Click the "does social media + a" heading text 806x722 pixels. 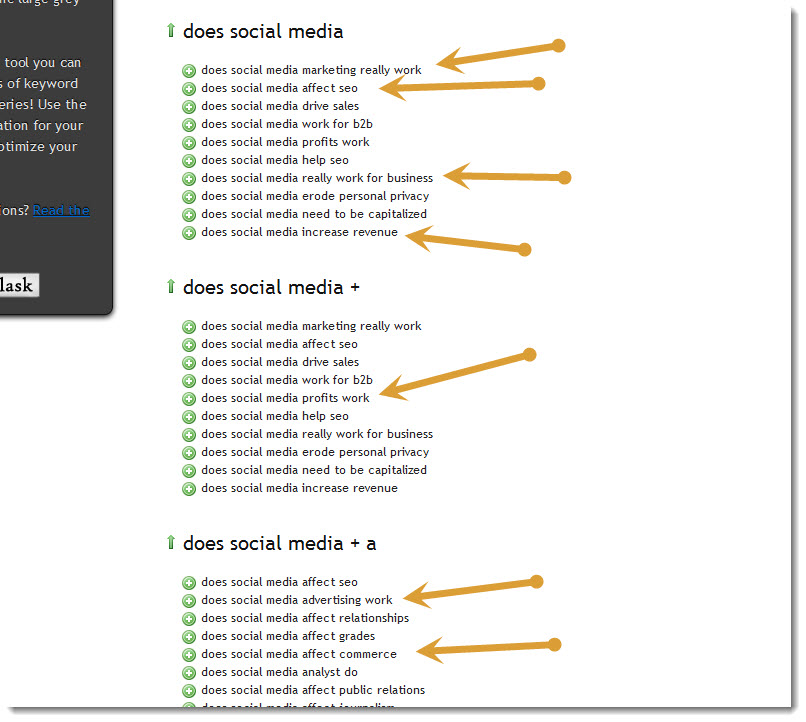(280, 544)
